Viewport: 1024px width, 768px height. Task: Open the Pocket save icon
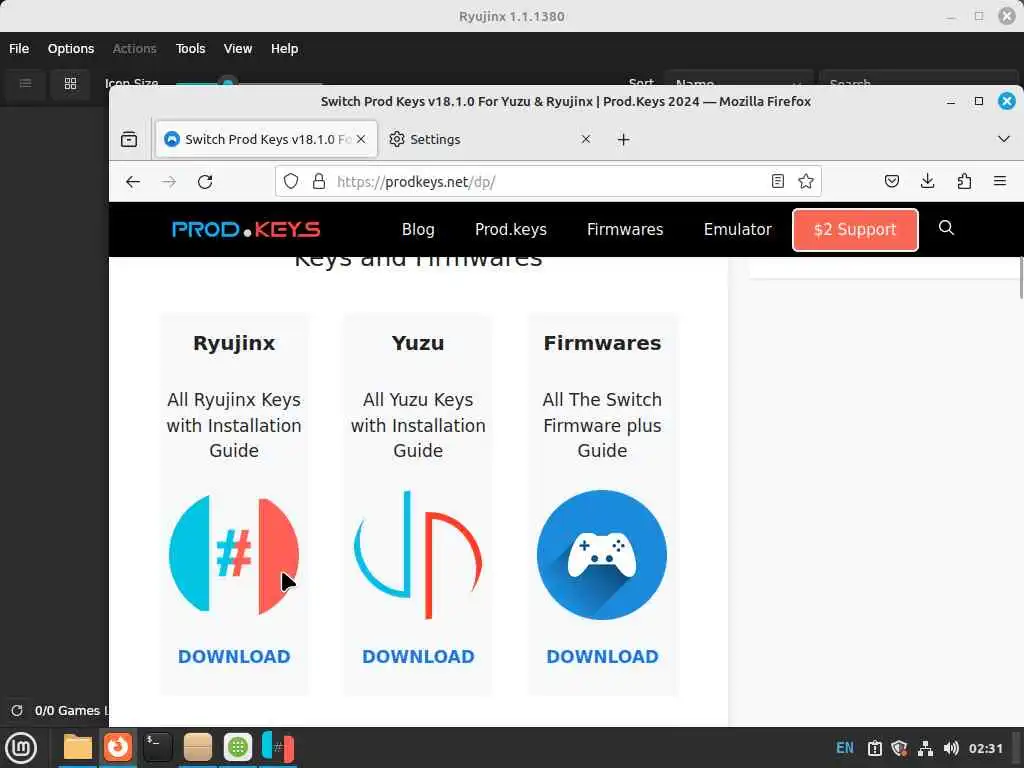click(x=891, y=182)
